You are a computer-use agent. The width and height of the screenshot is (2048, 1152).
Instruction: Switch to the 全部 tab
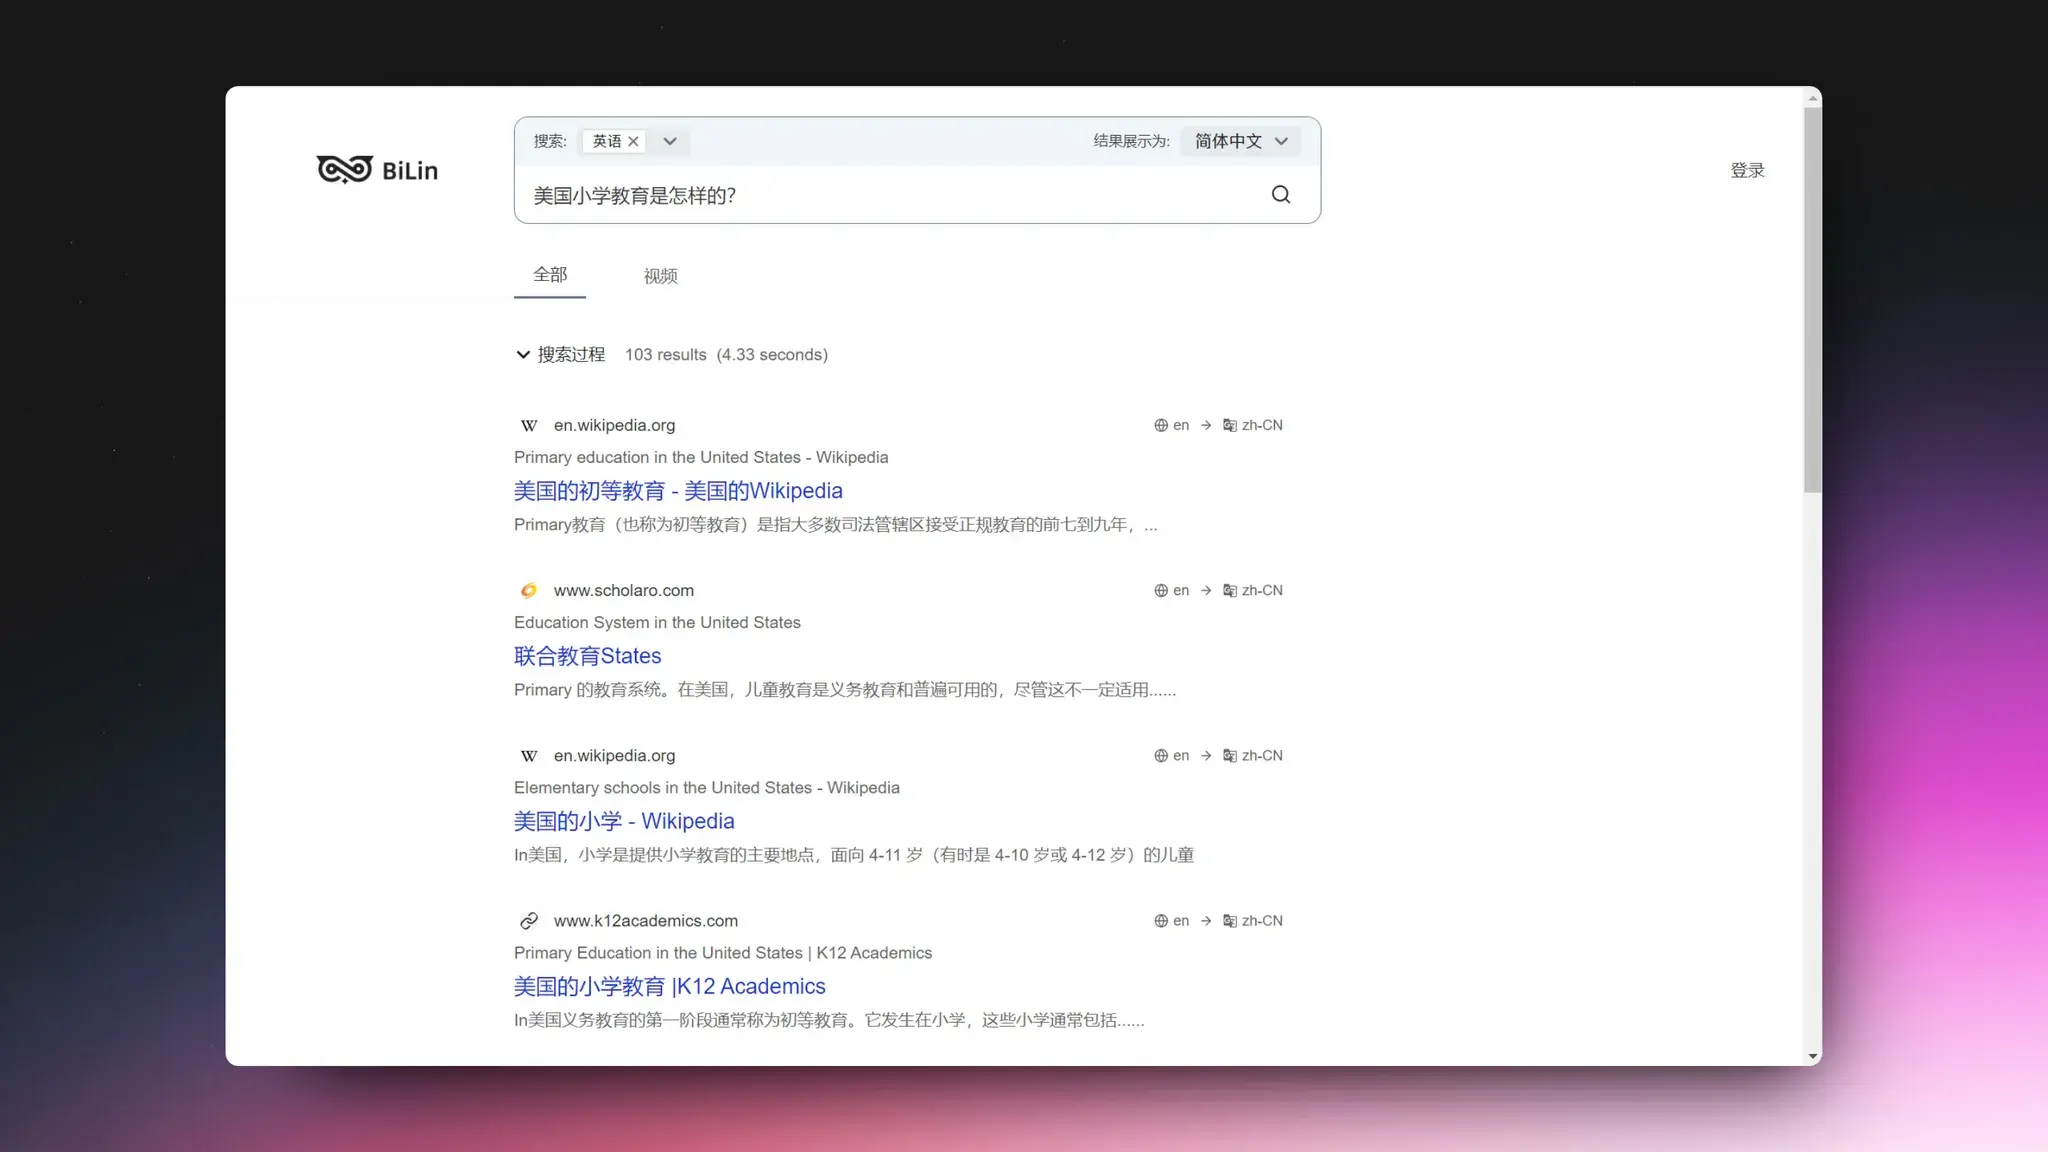point(550,275)
